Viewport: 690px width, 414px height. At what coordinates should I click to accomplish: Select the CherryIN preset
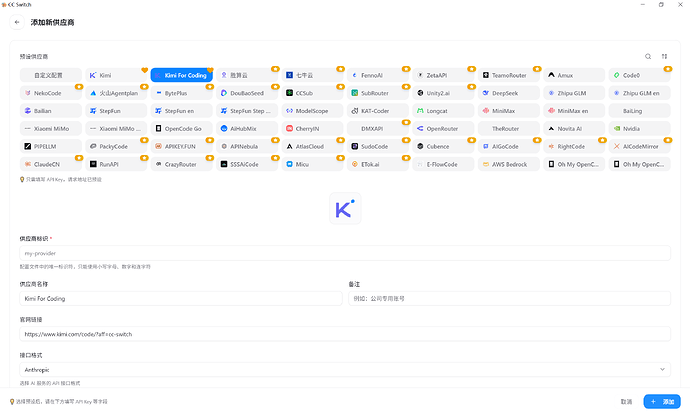click(312, 128)
